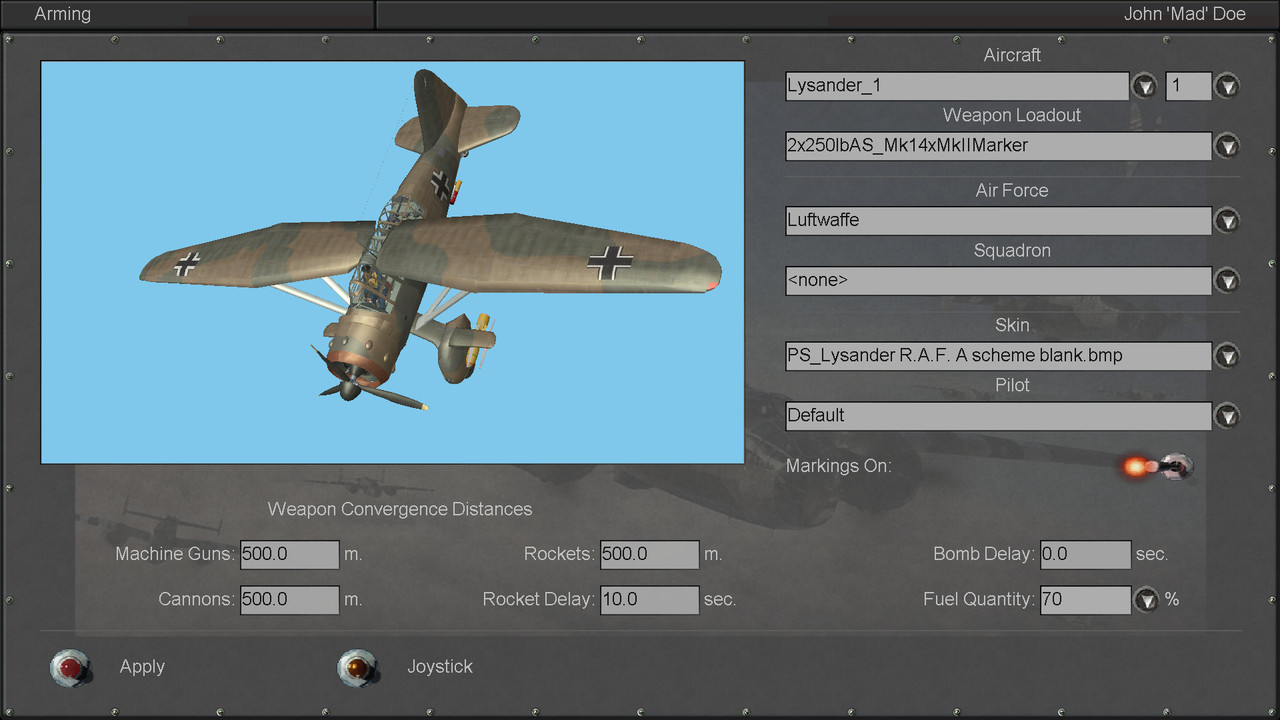Click the Joystick label text
Viewport: 1280px width, 720px height.
(440, 667)
